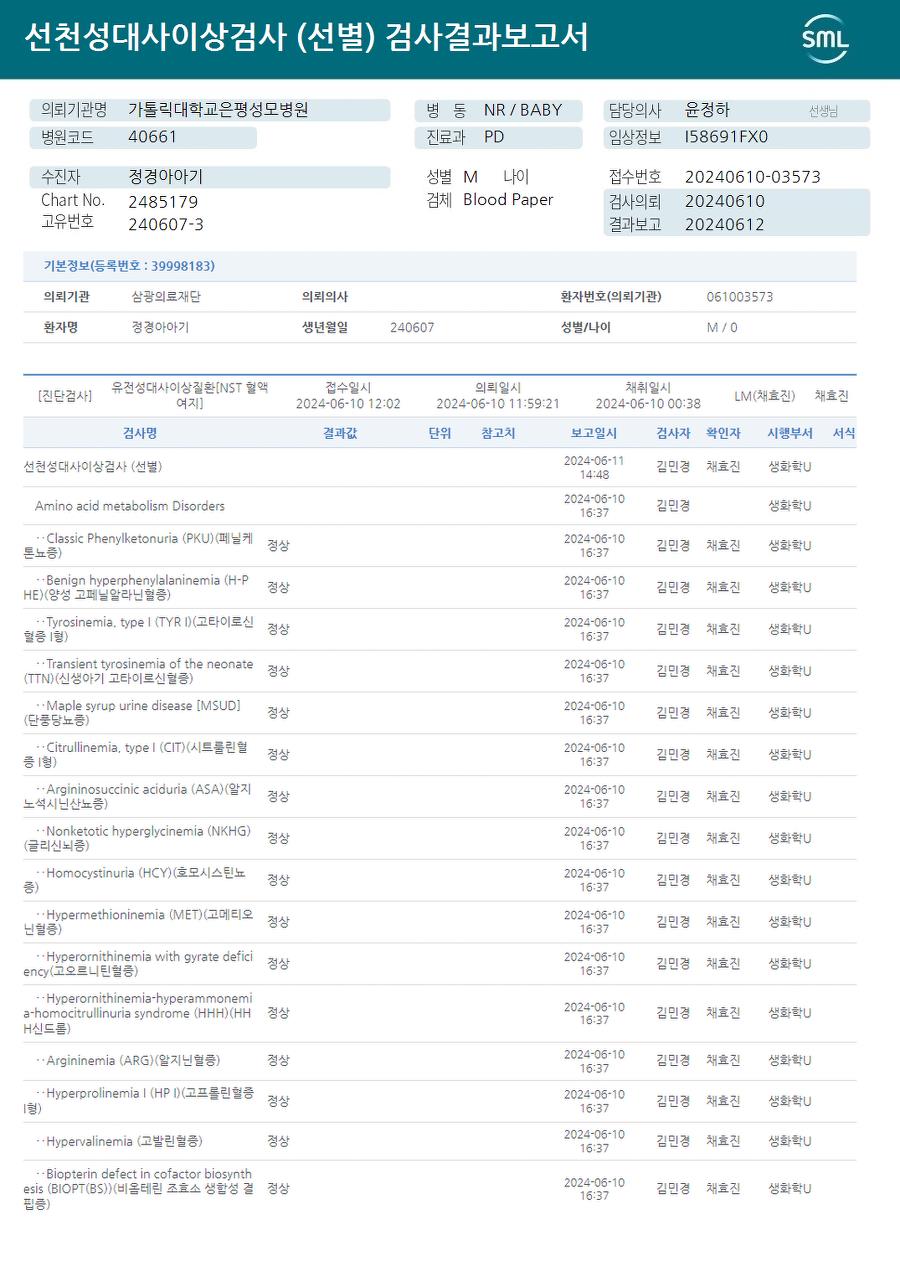Select the 서식 column header
The image size is (900, 1271).
coord(844,433)
